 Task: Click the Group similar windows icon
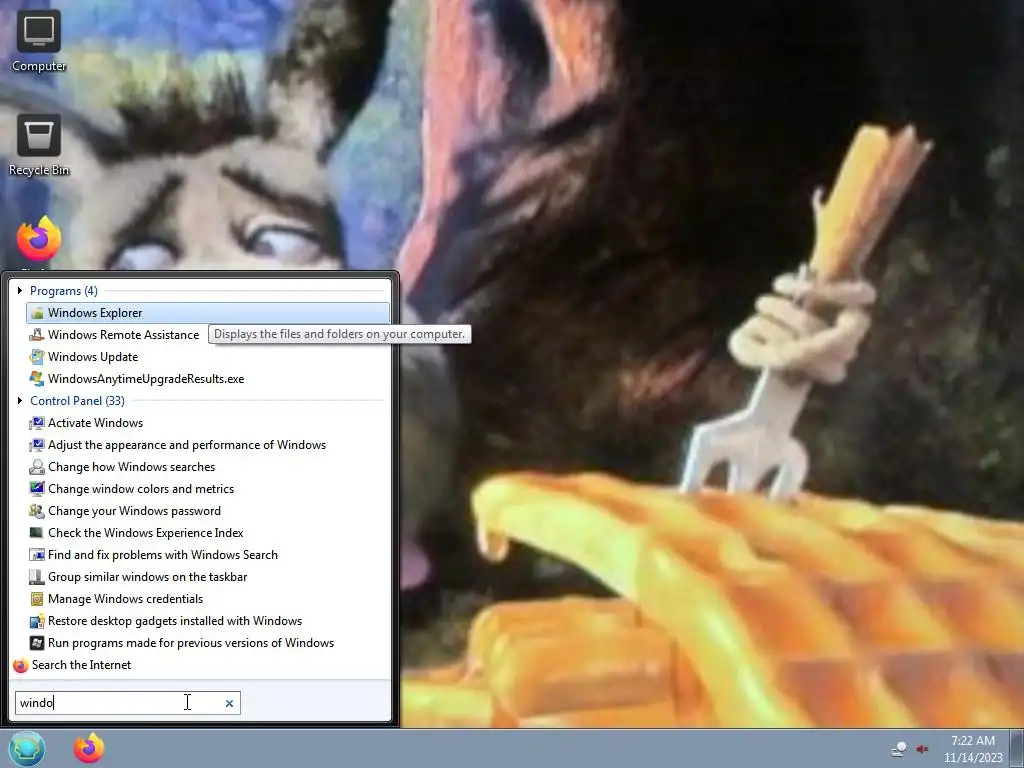[x=37, y=577]
